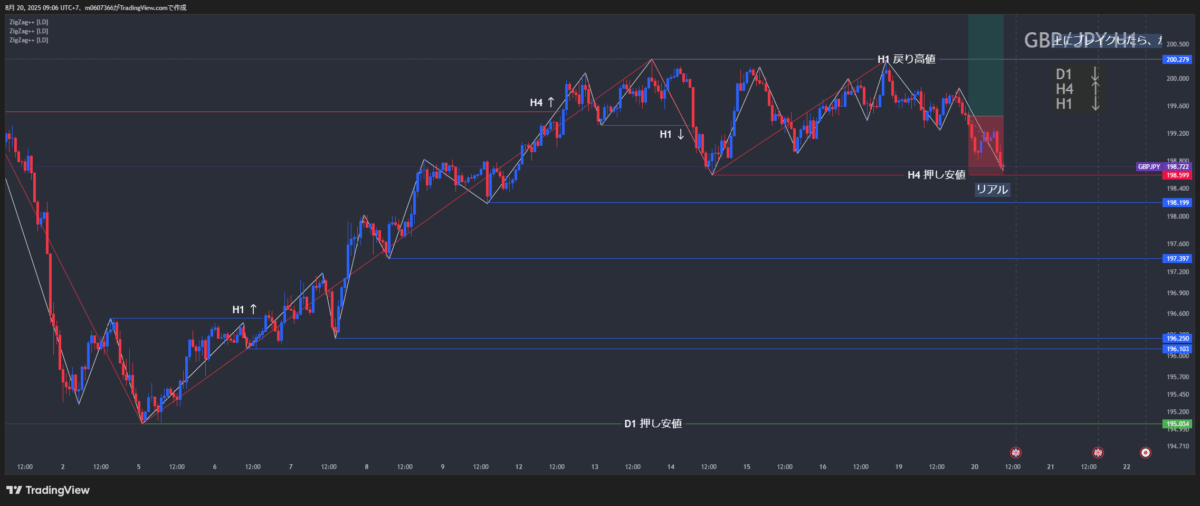Select the 'H1 戻り高値' line label
The height and width of the screenshot is (506, 1200).
tap(906, 59)
